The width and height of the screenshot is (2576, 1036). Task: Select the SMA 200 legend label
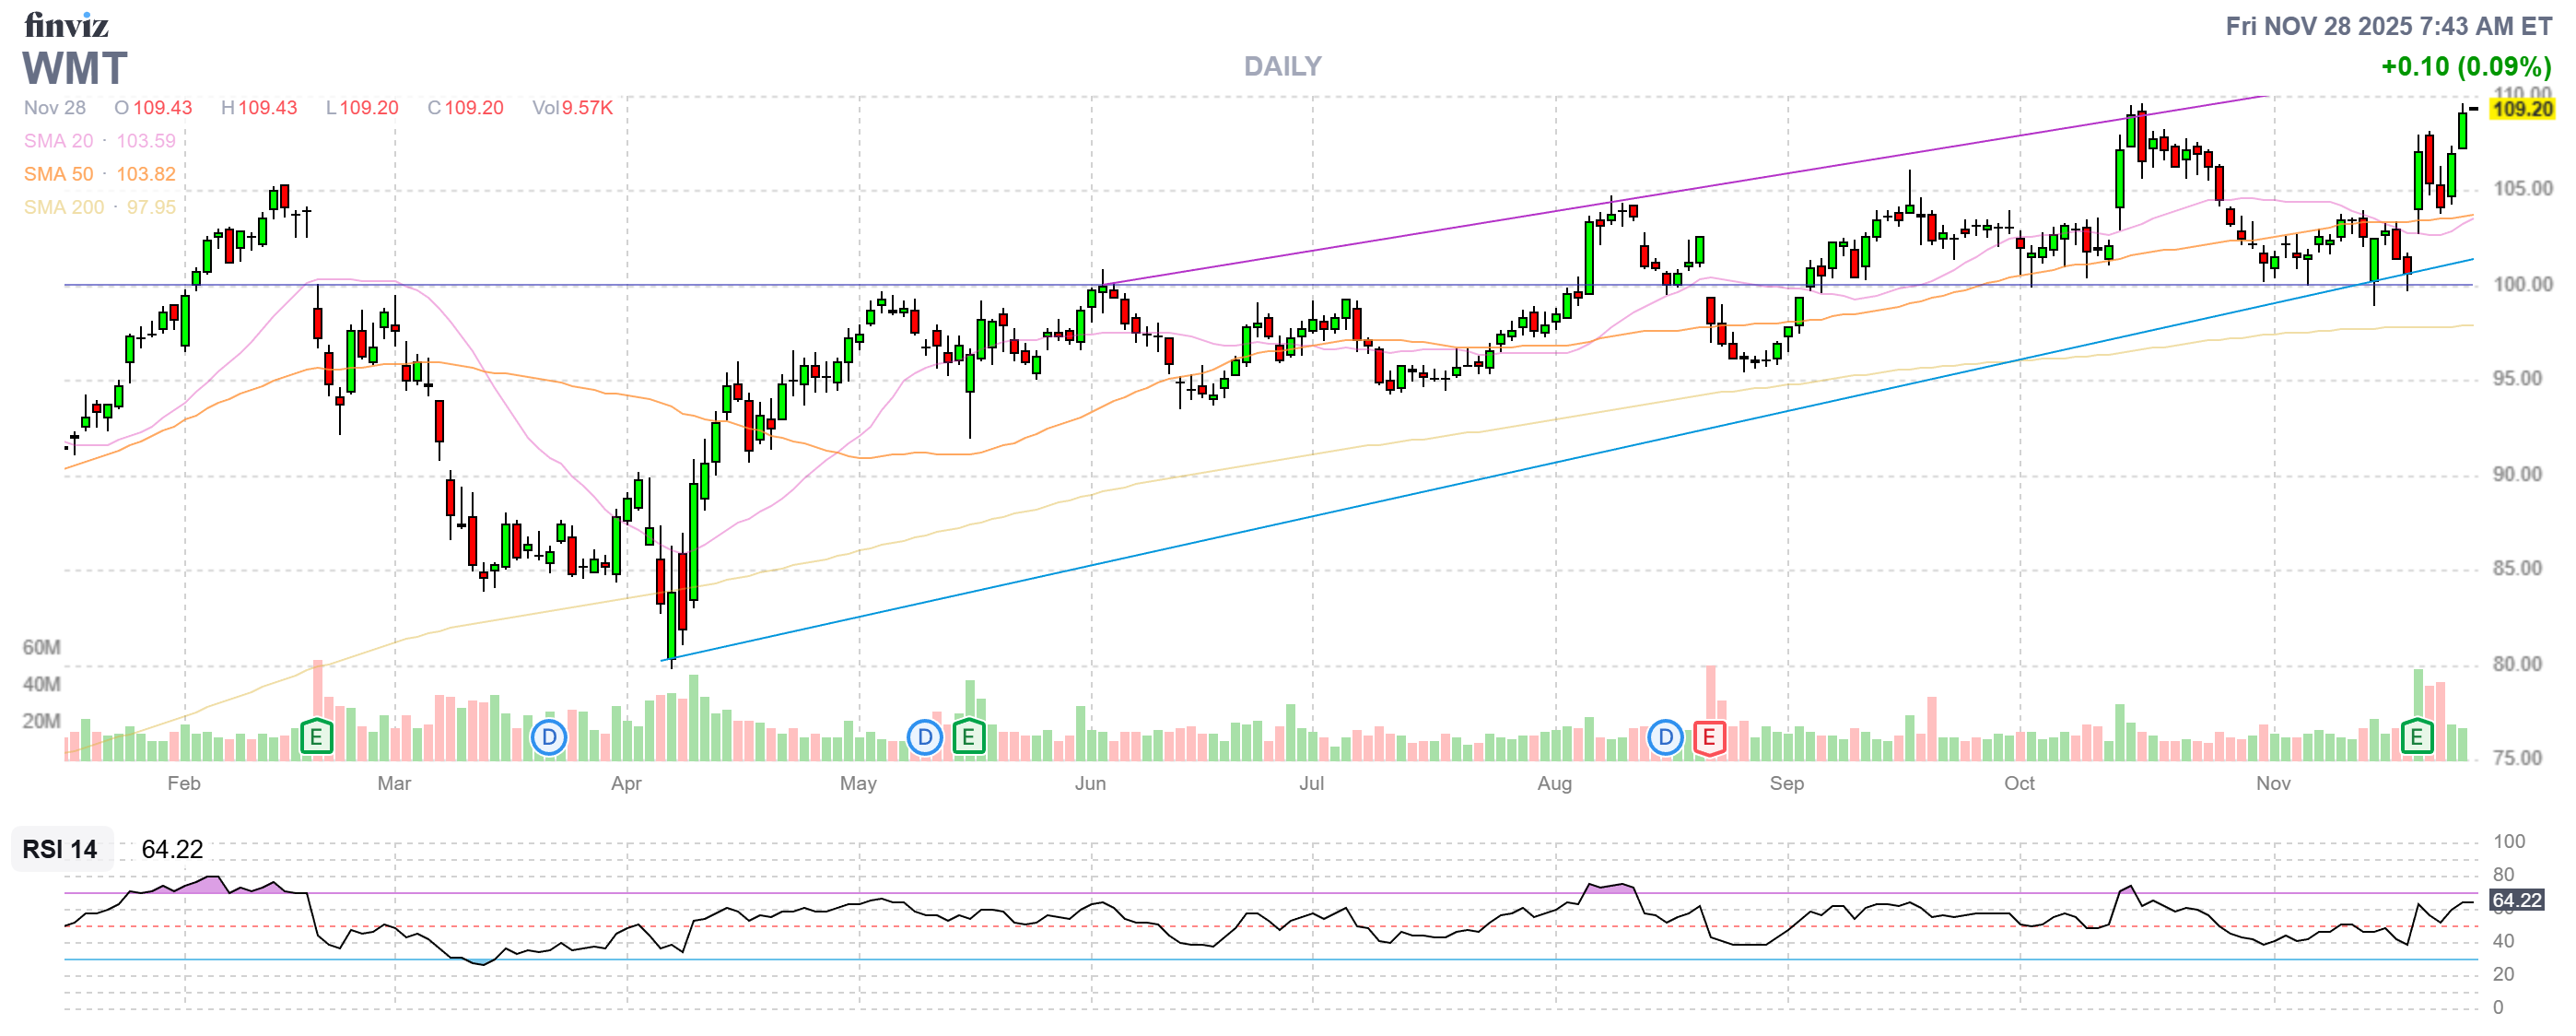point(63,207)
